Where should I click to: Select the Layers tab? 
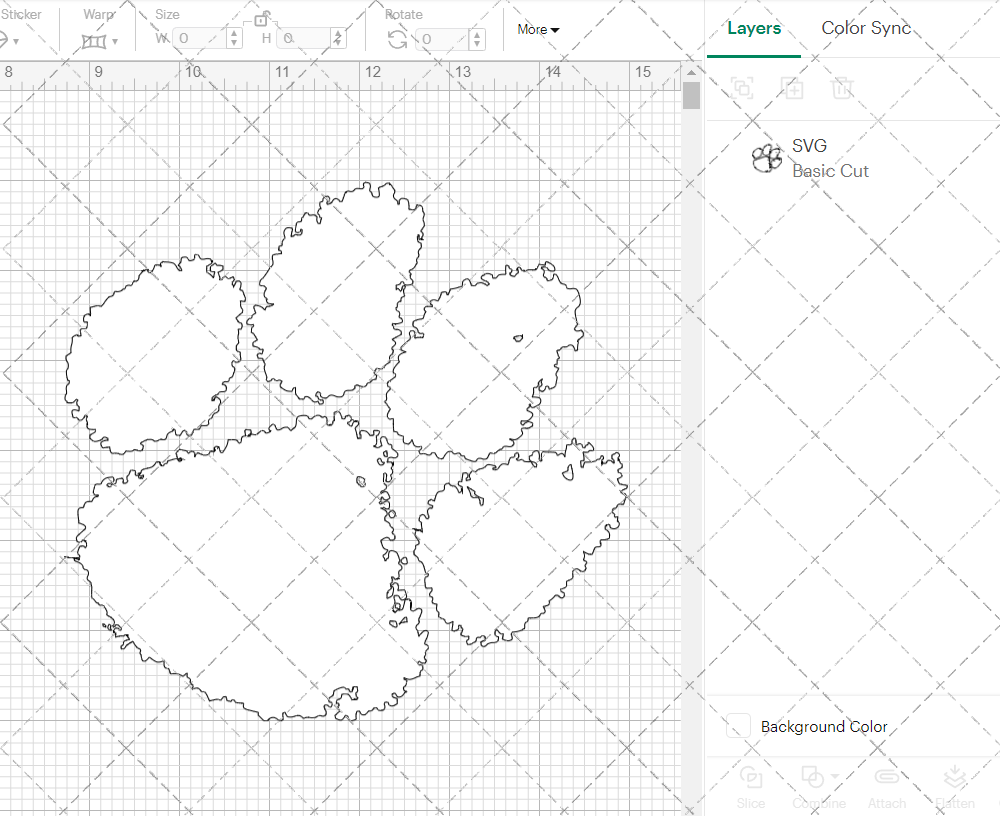point(754,28)
